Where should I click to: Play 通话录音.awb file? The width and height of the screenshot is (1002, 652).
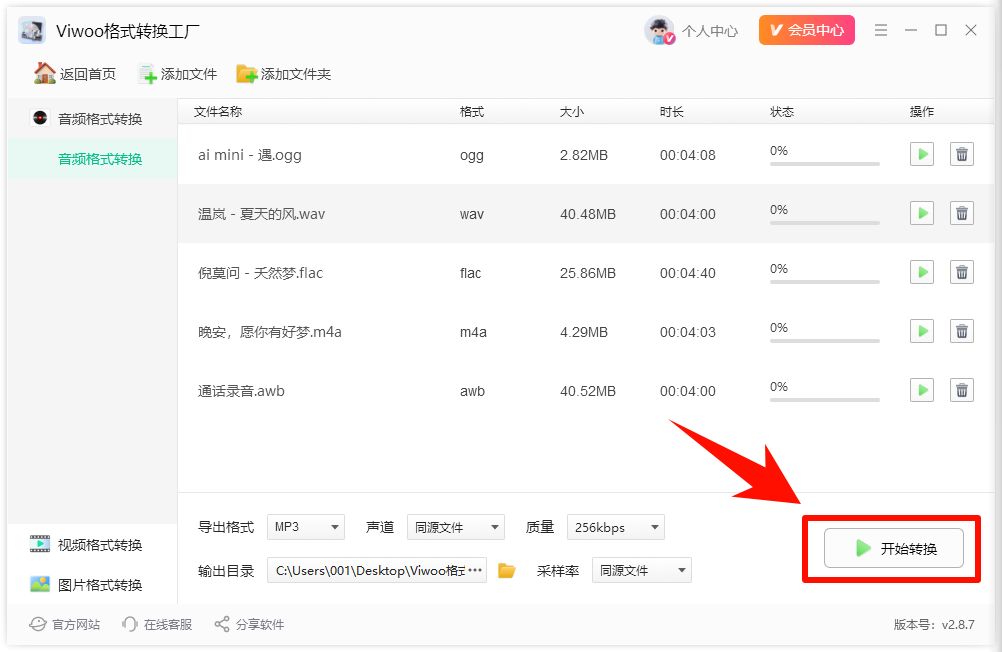click(921, 390)
